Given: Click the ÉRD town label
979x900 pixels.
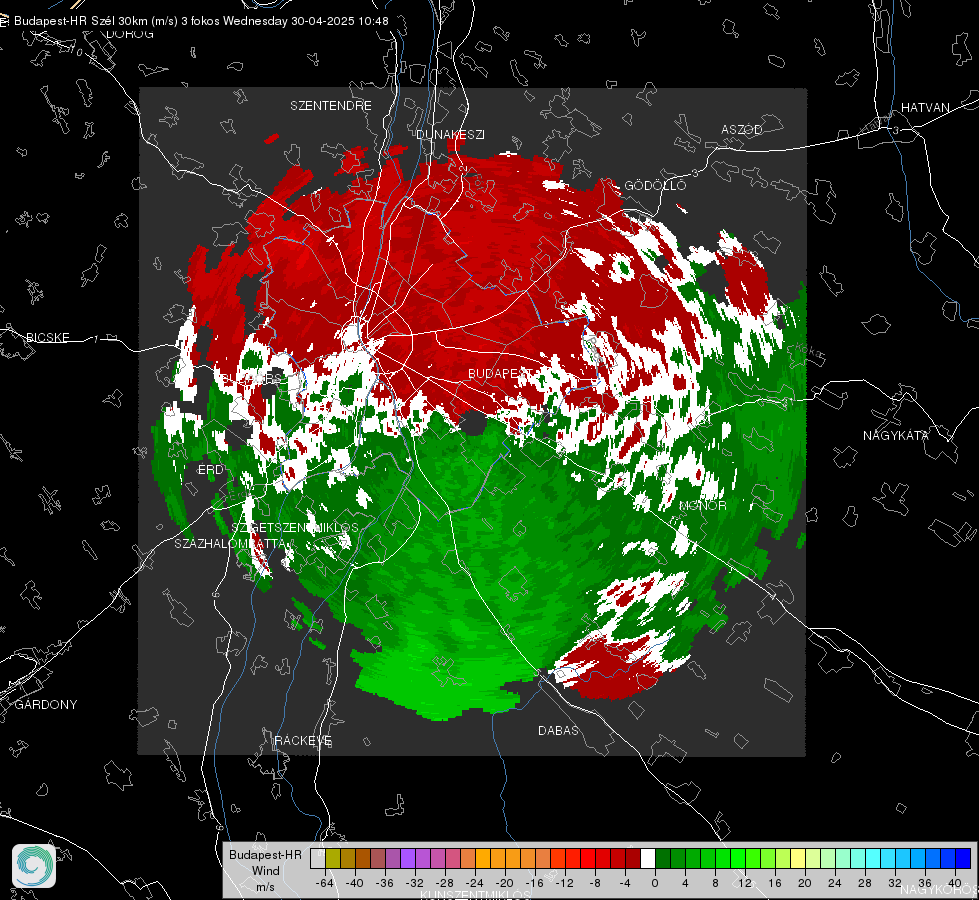Looking at the screenshot, I should click(210, 470).
